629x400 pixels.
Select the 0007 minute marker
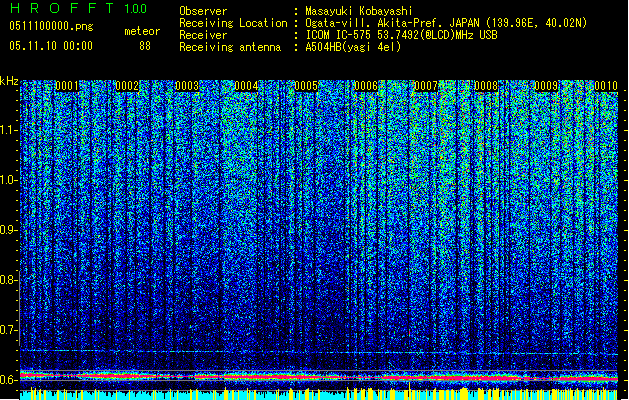(426, 86)
